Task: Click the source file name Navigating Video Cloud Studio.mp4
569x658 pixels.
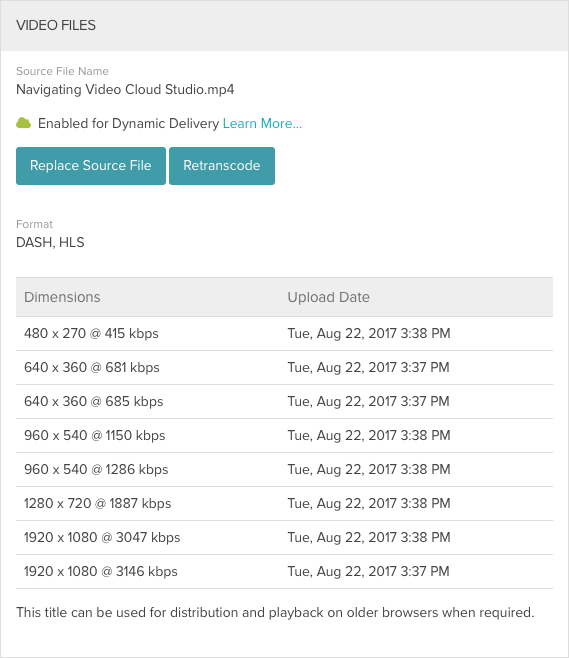Action: coord(125,89)
